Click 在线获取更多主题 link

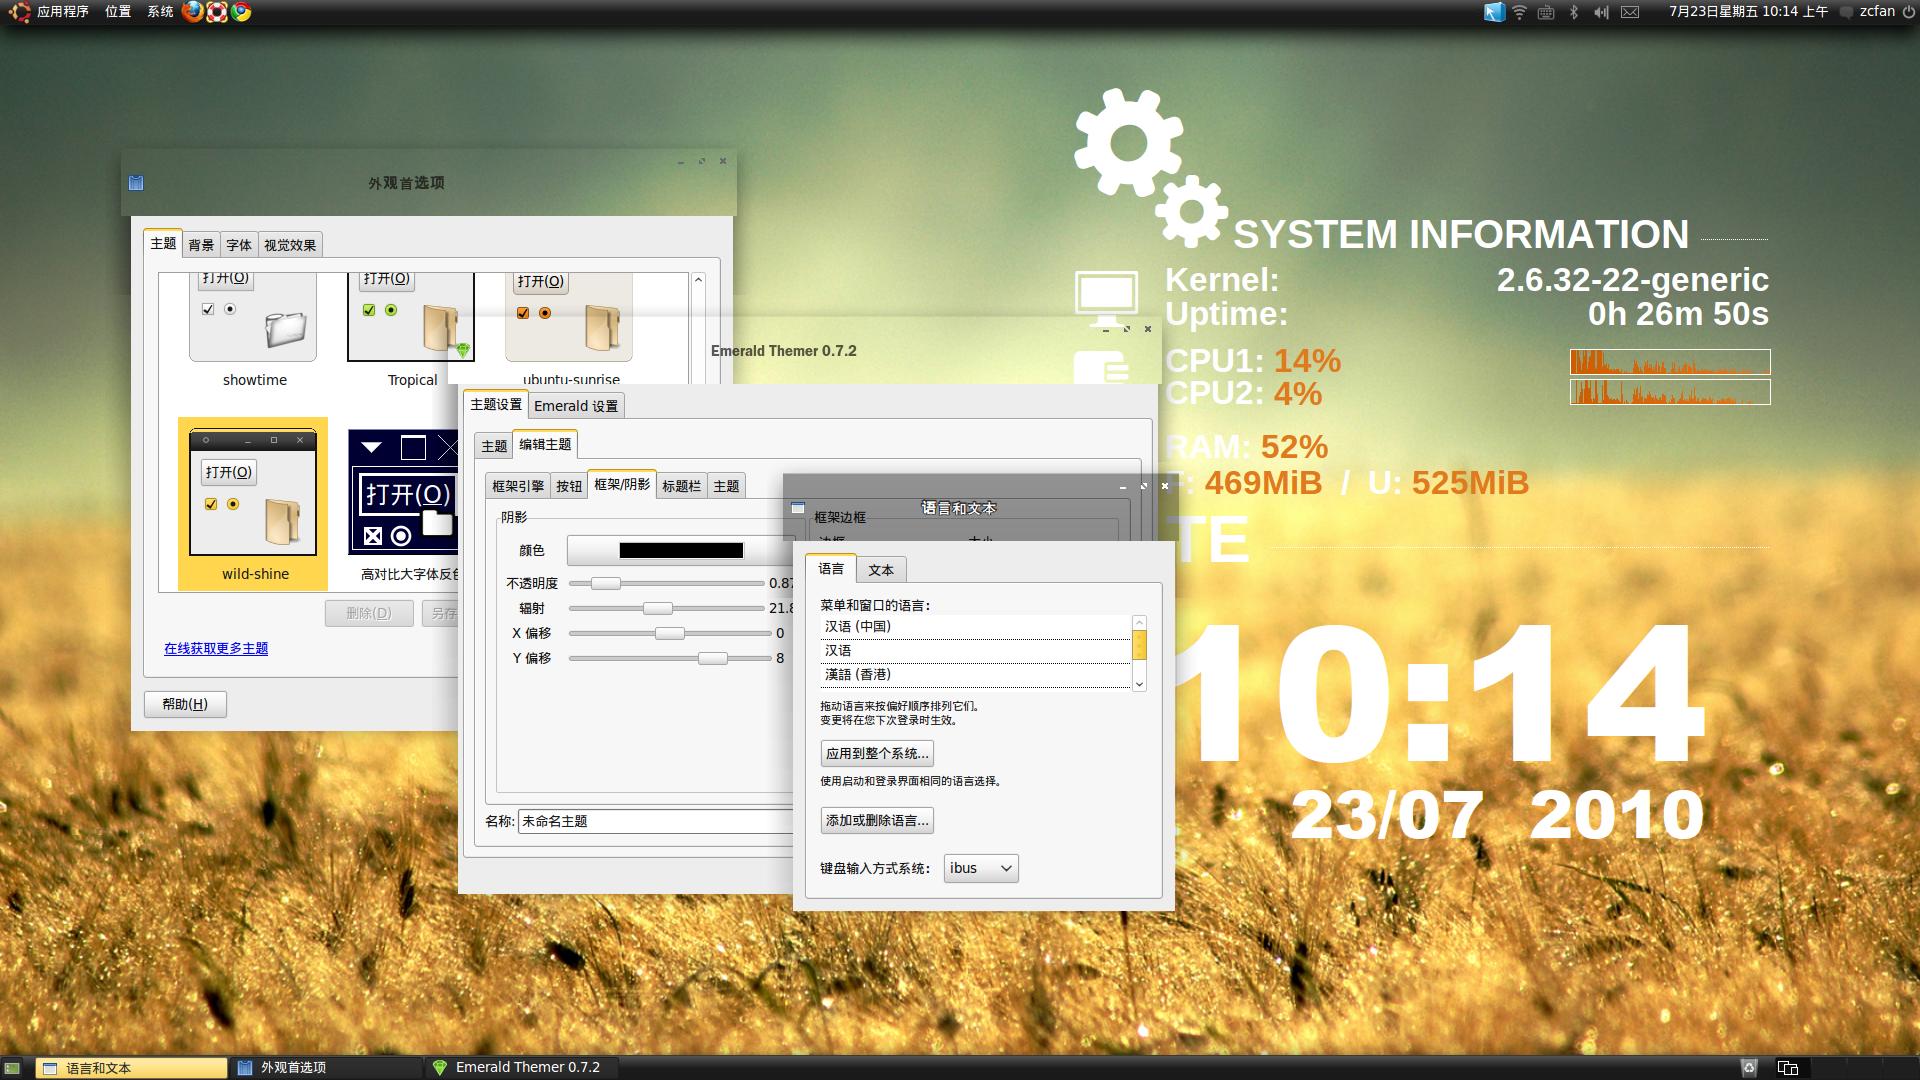[216, 648]
